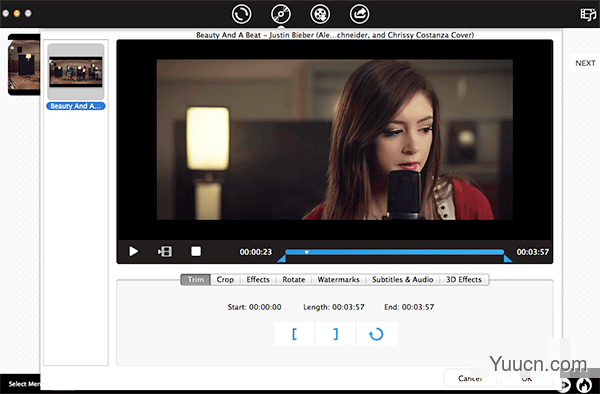Image resolution: width=600 pixels, height=394 pixels.
Task: Open the Convert section icon in top bar
Action: (241, 14)
